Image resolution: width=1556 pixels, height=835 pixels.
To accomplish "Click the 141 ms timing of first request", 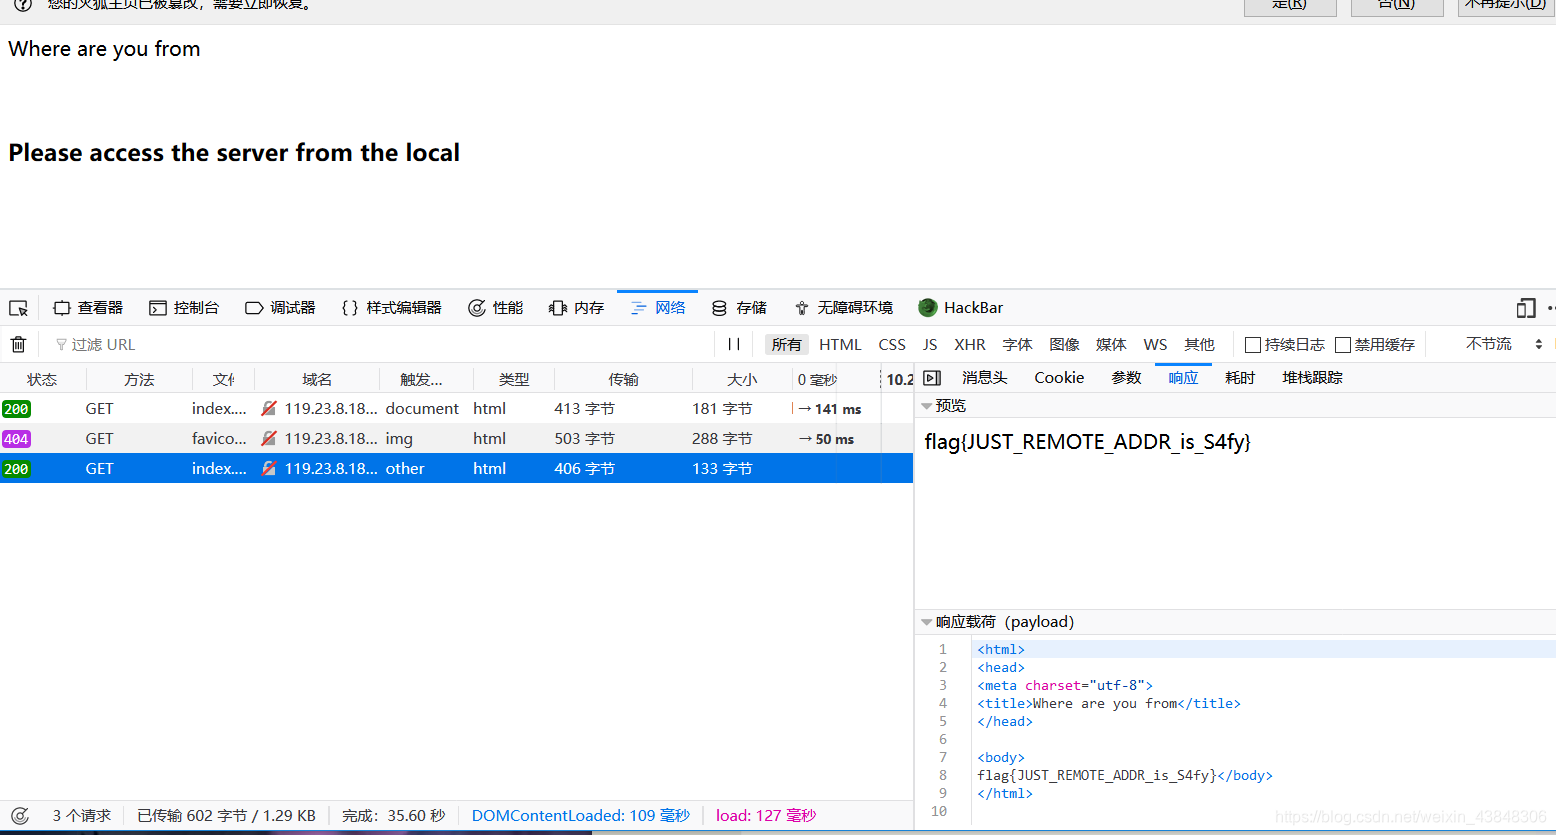I will coord(838,409).
